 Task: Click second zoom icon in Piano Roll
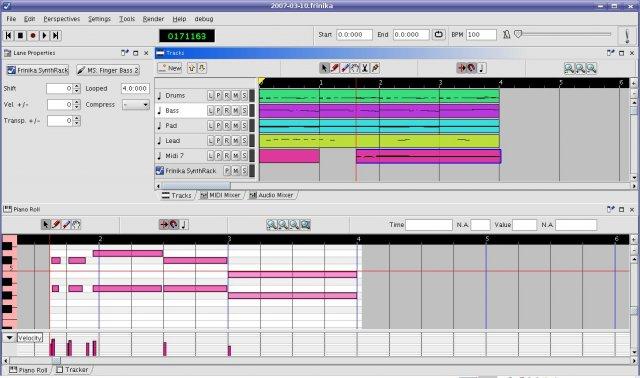[282, 225]
